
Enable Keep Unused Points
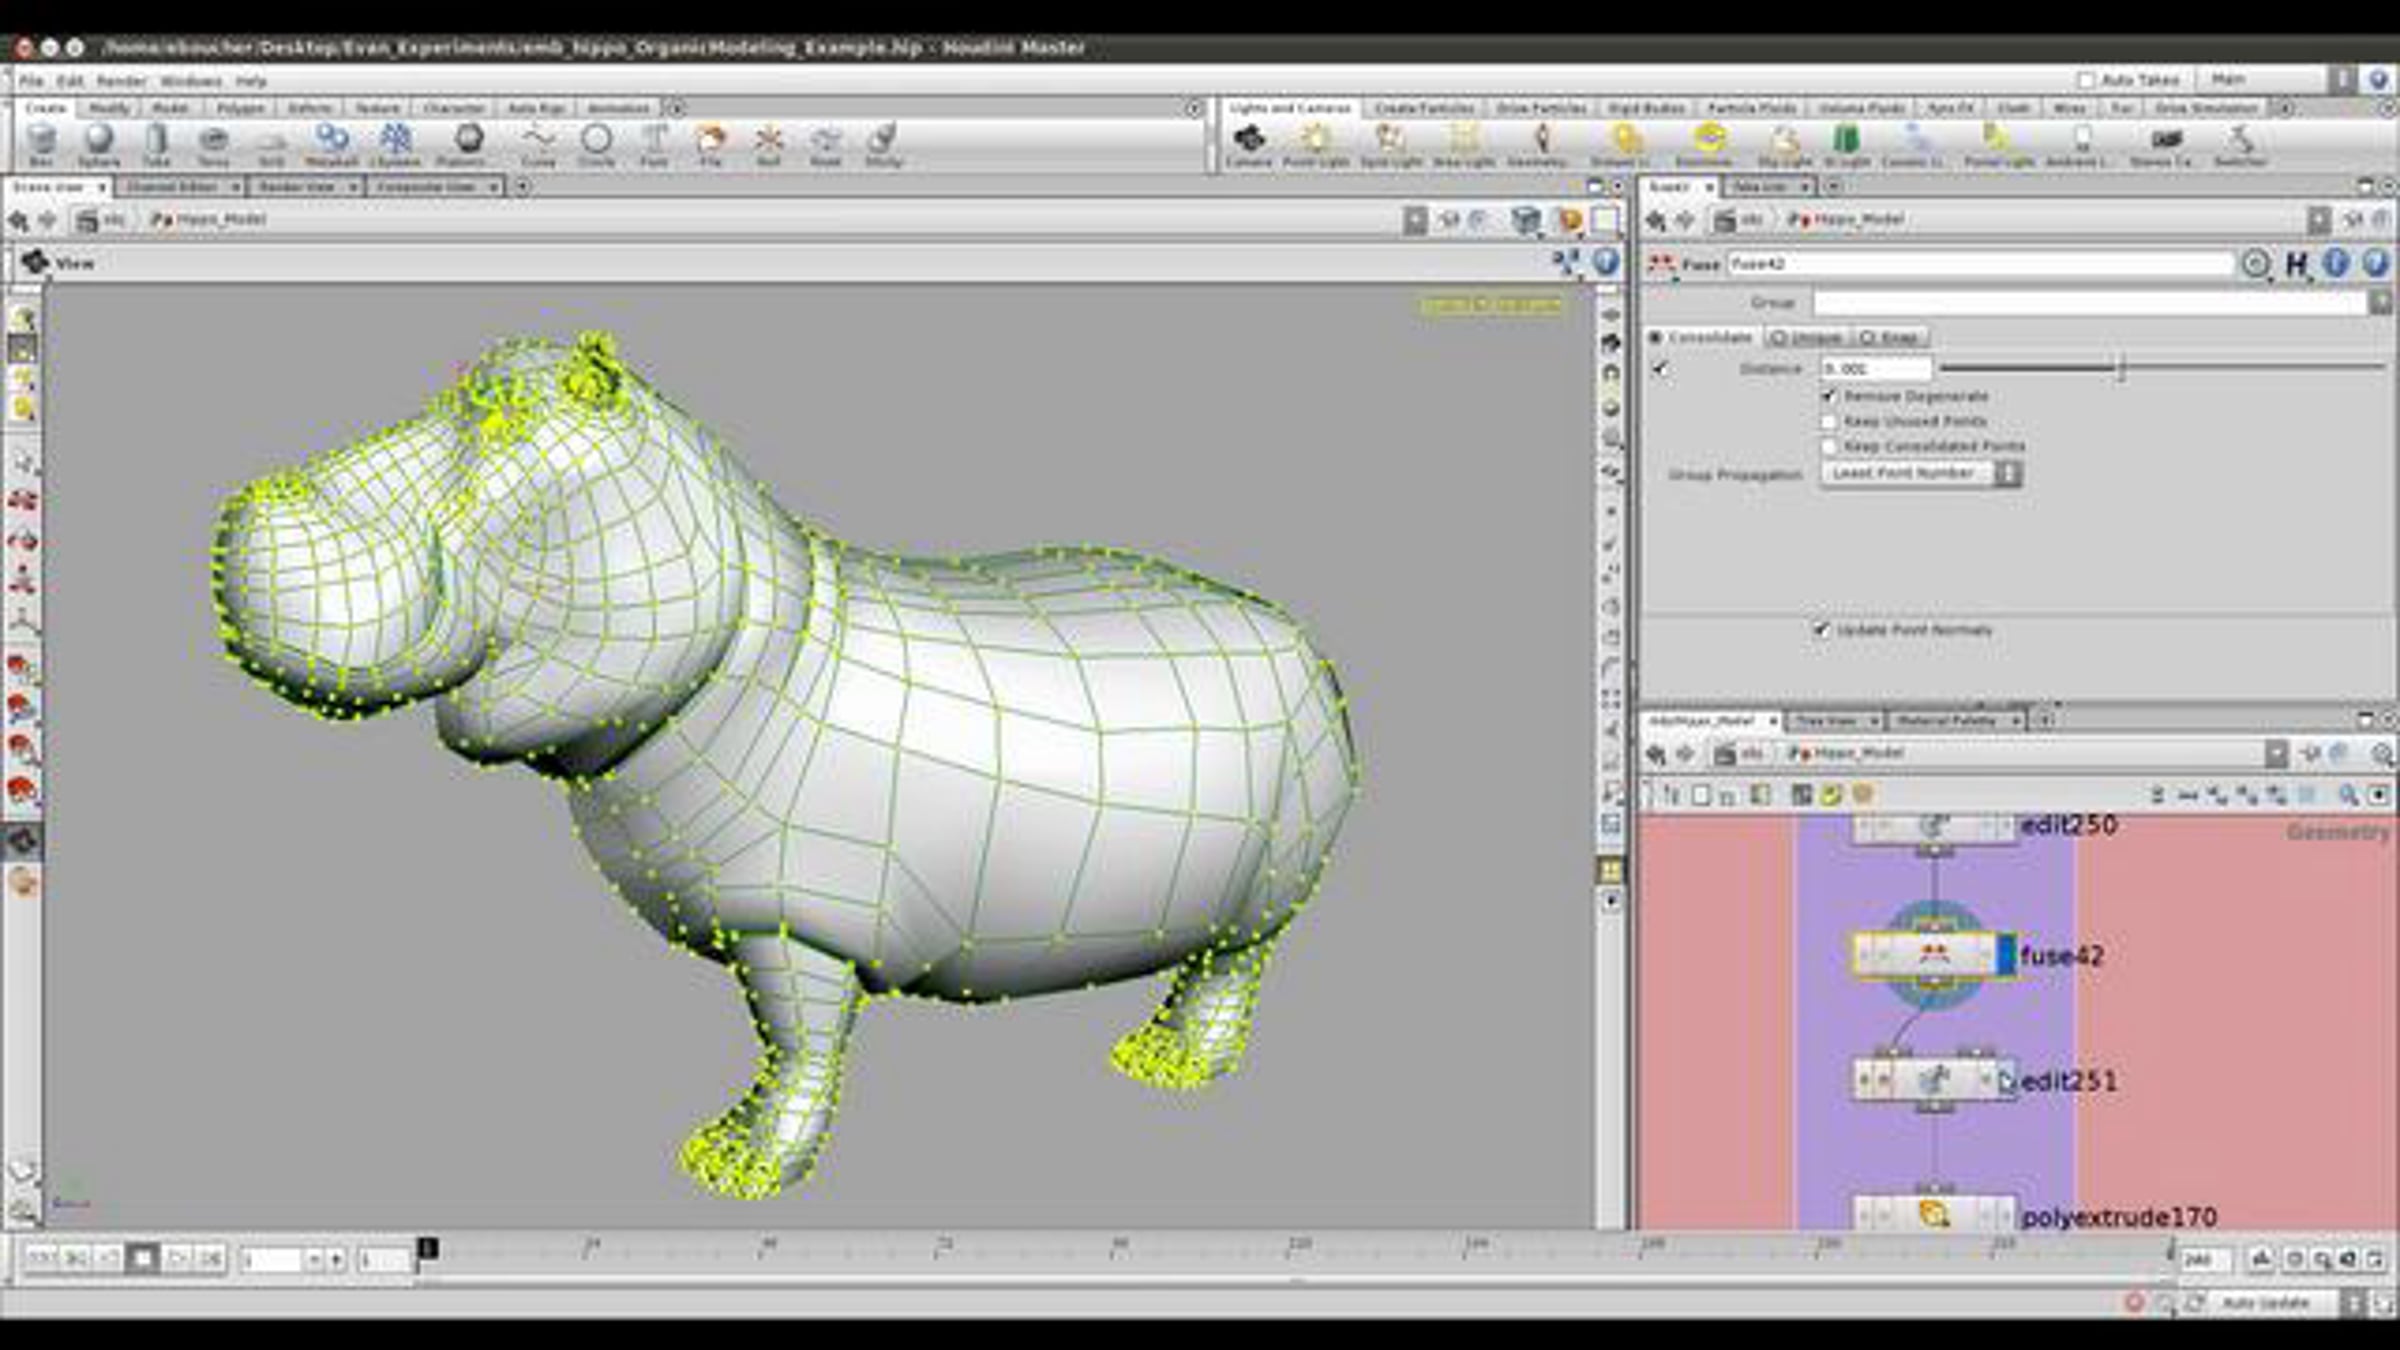(1829, 421)
